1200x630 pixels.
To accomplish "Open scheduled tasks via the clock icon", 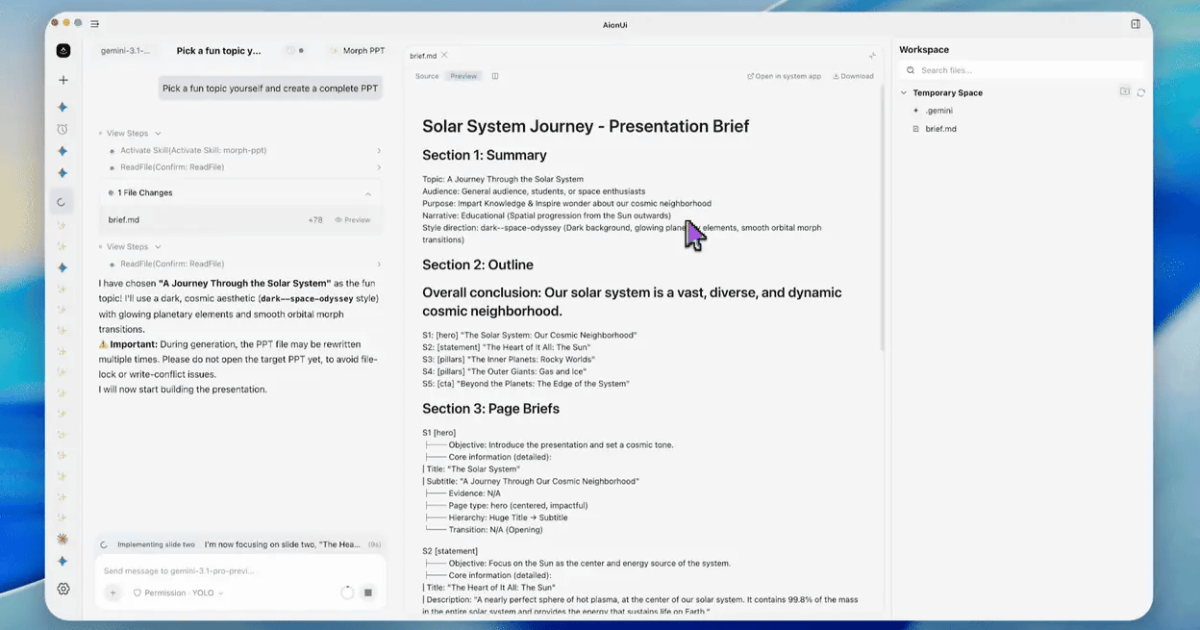I will click(63, 129).
